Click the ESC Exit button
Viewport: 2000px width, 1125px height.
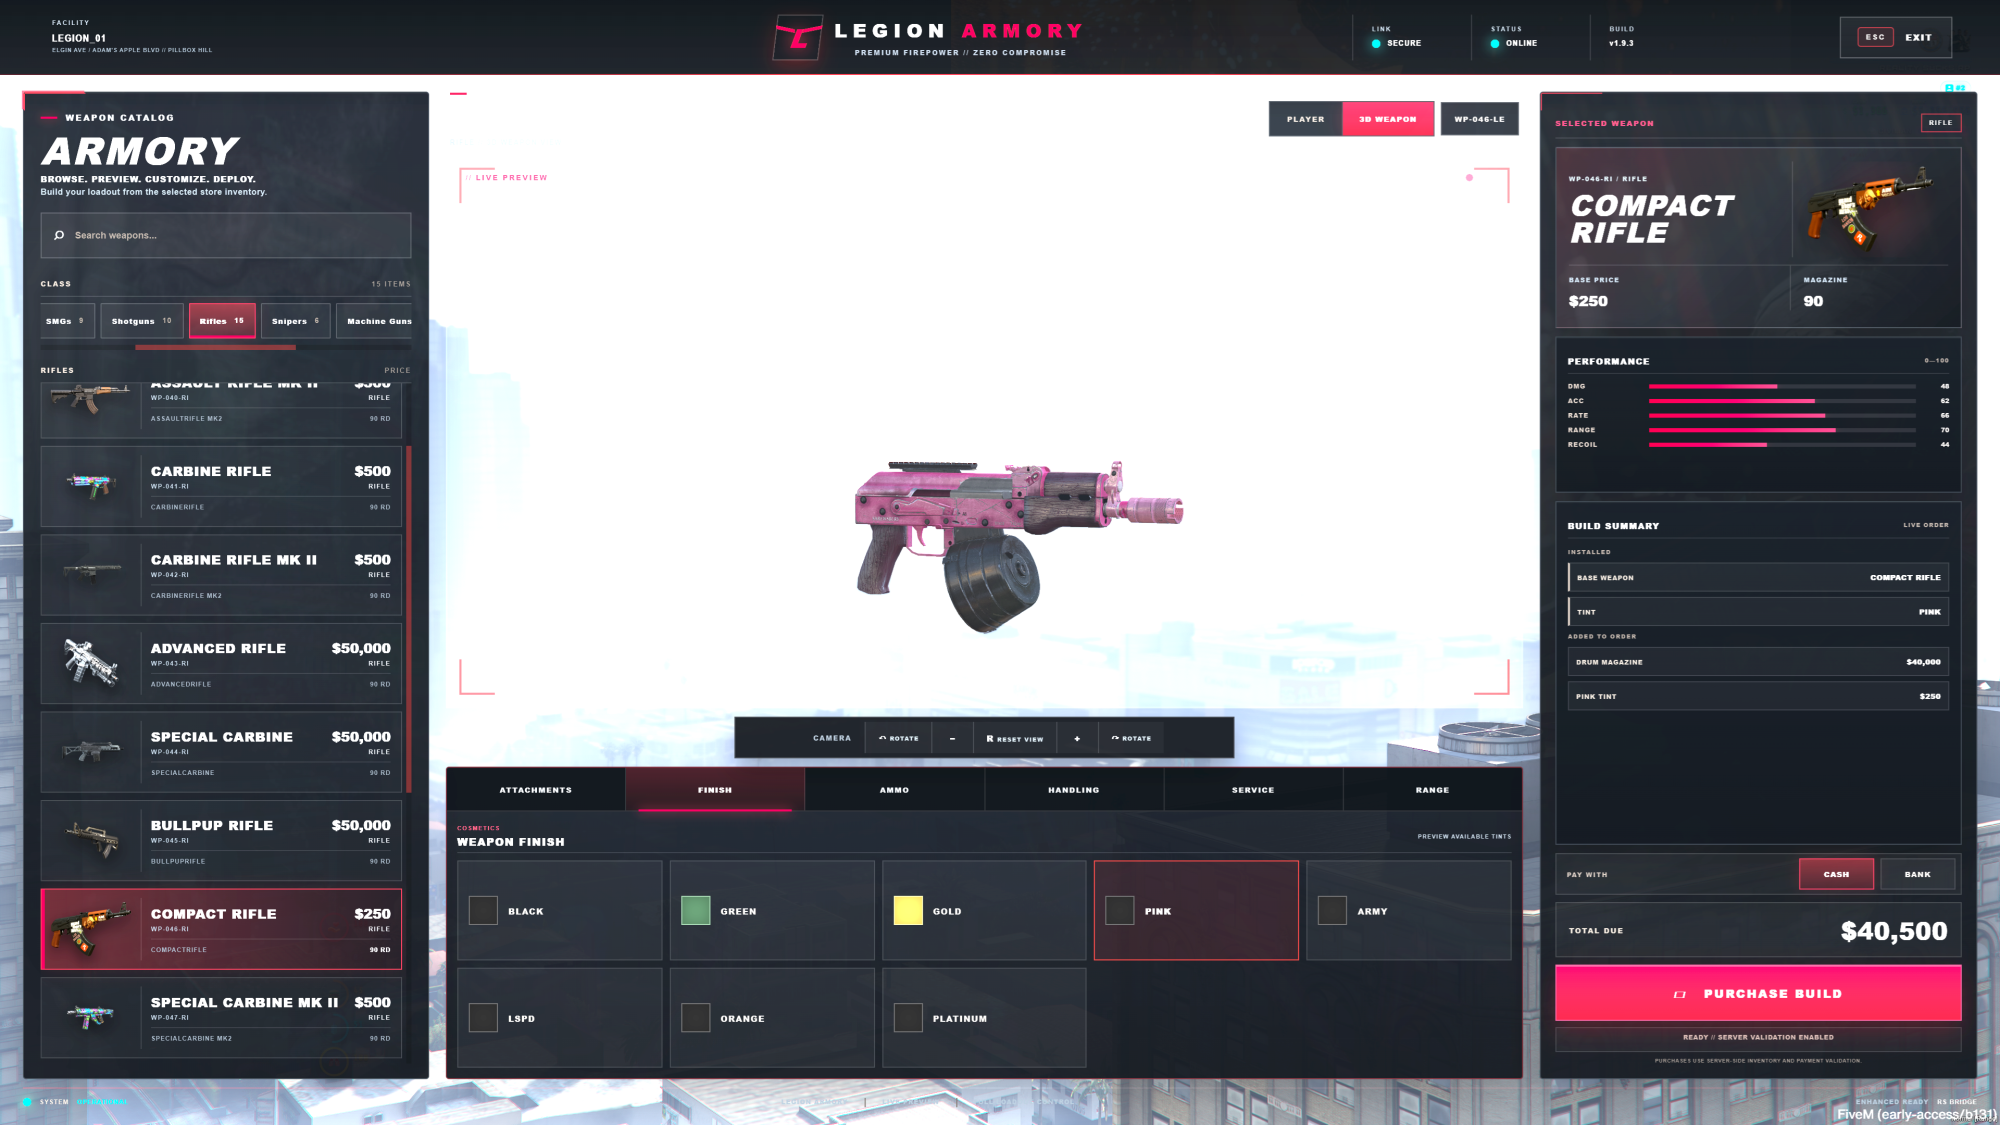(1896, 37)
